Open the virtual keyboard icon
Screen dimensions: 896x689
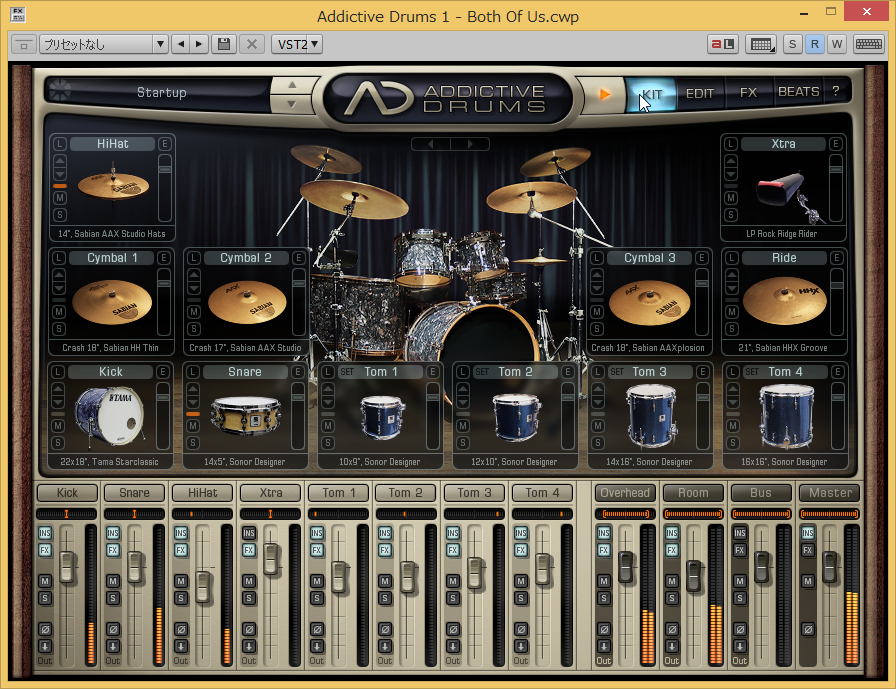[x=869, y=44]
